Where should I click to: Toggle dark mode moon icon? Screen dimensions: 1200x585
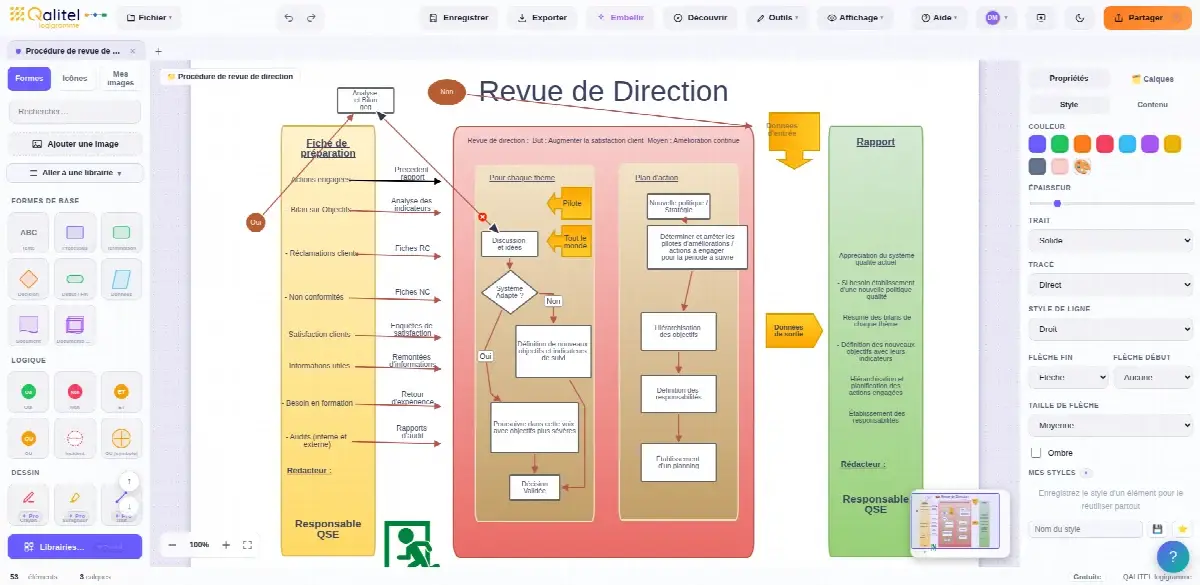pos(1079,18)
